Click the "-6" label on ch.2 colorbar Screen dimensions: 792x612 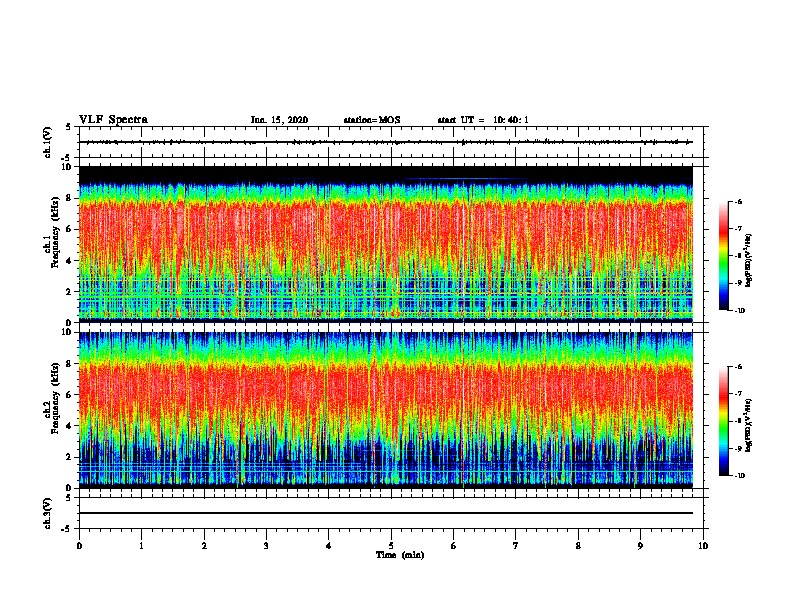737,367
